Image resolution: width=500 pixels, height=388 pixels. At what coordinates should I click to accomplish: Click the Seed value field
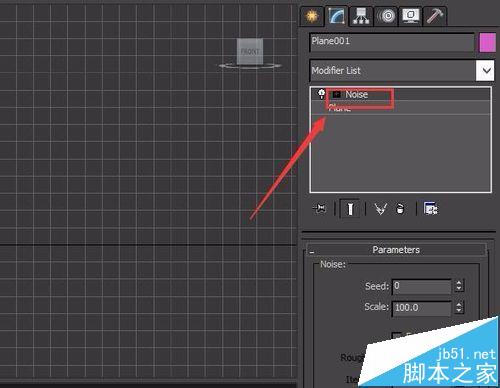click(x=422, y=286)
